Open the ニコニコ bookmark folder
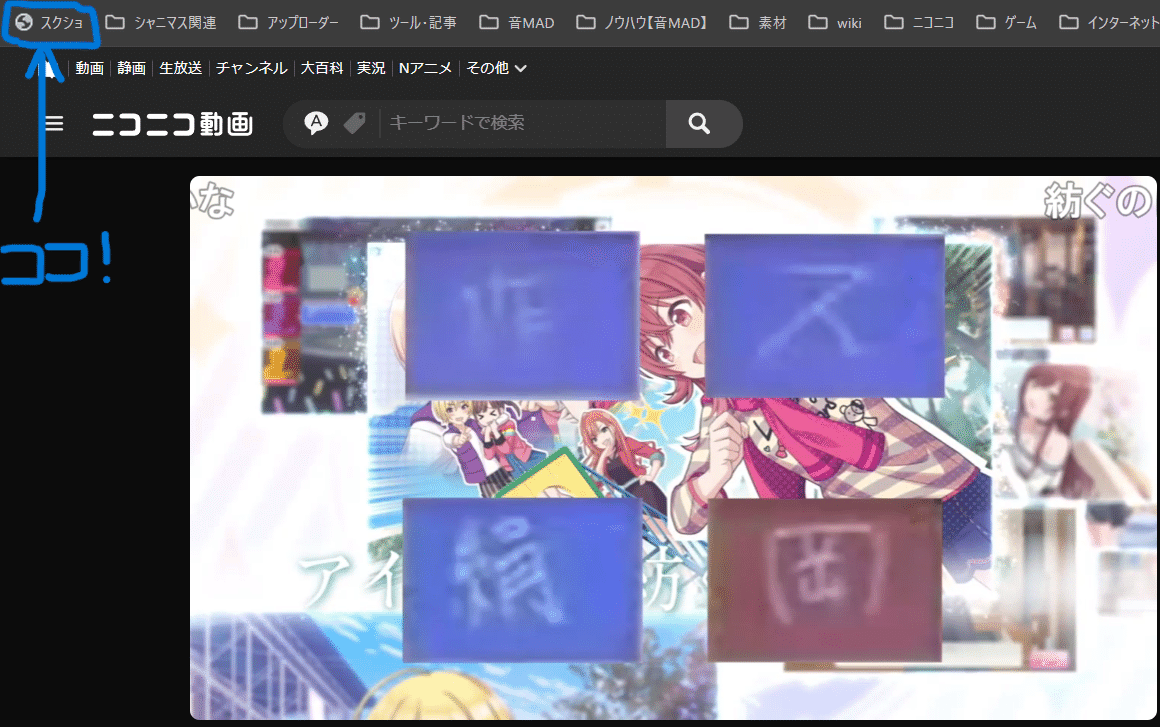The width and height of the screenshot is (1160, 727). click(919, 23)
